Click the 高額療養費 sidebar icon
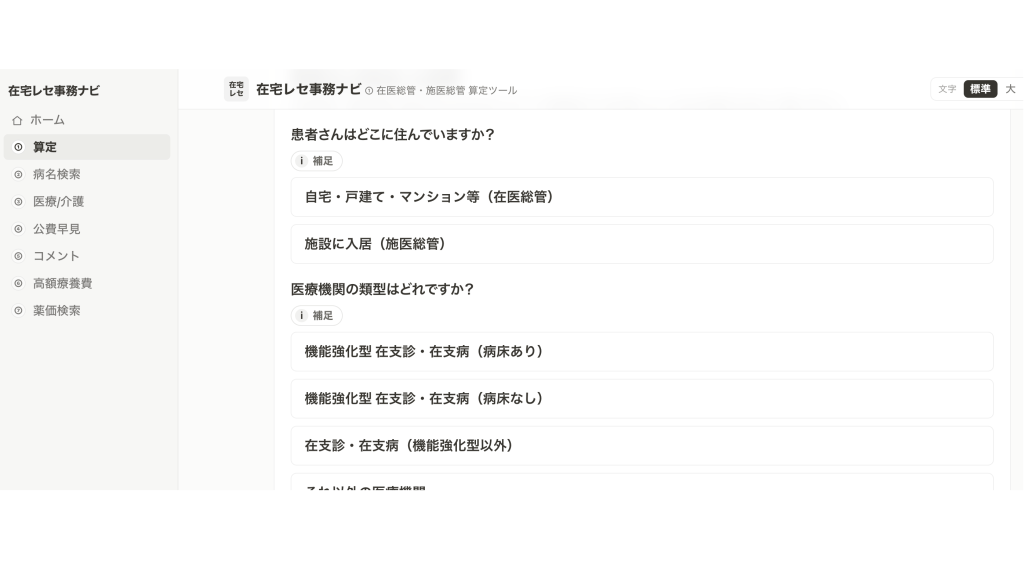 pyautogui.click(x=18, y=283)
